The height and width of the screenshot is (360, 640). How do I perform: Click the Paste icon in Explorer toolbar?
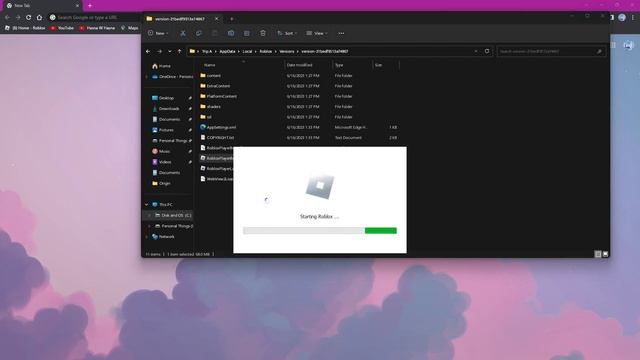click(215, 33)
